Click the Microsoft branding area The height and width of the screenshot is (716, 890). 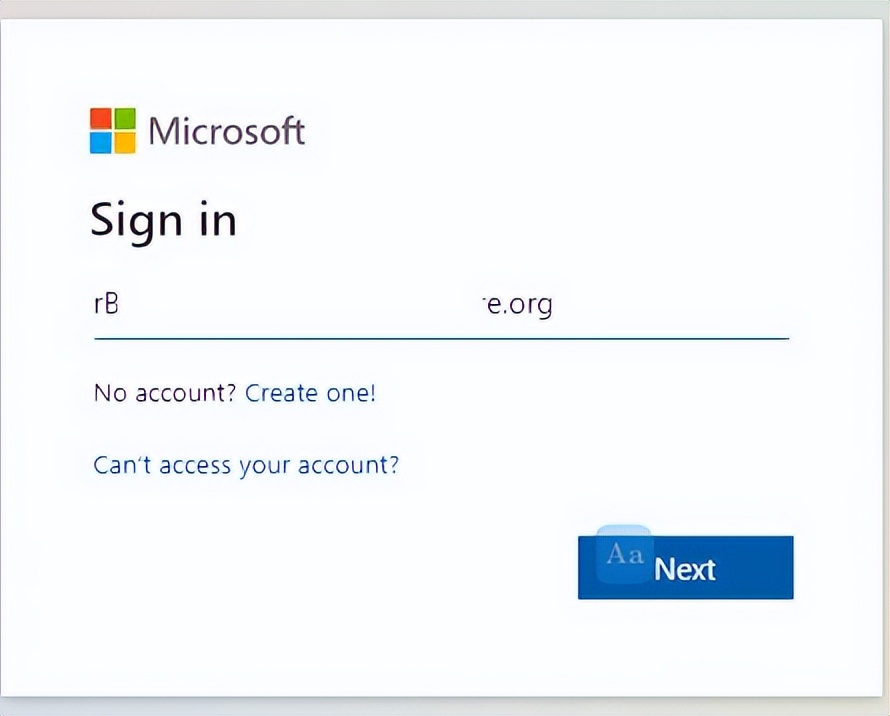click(198, 130)
